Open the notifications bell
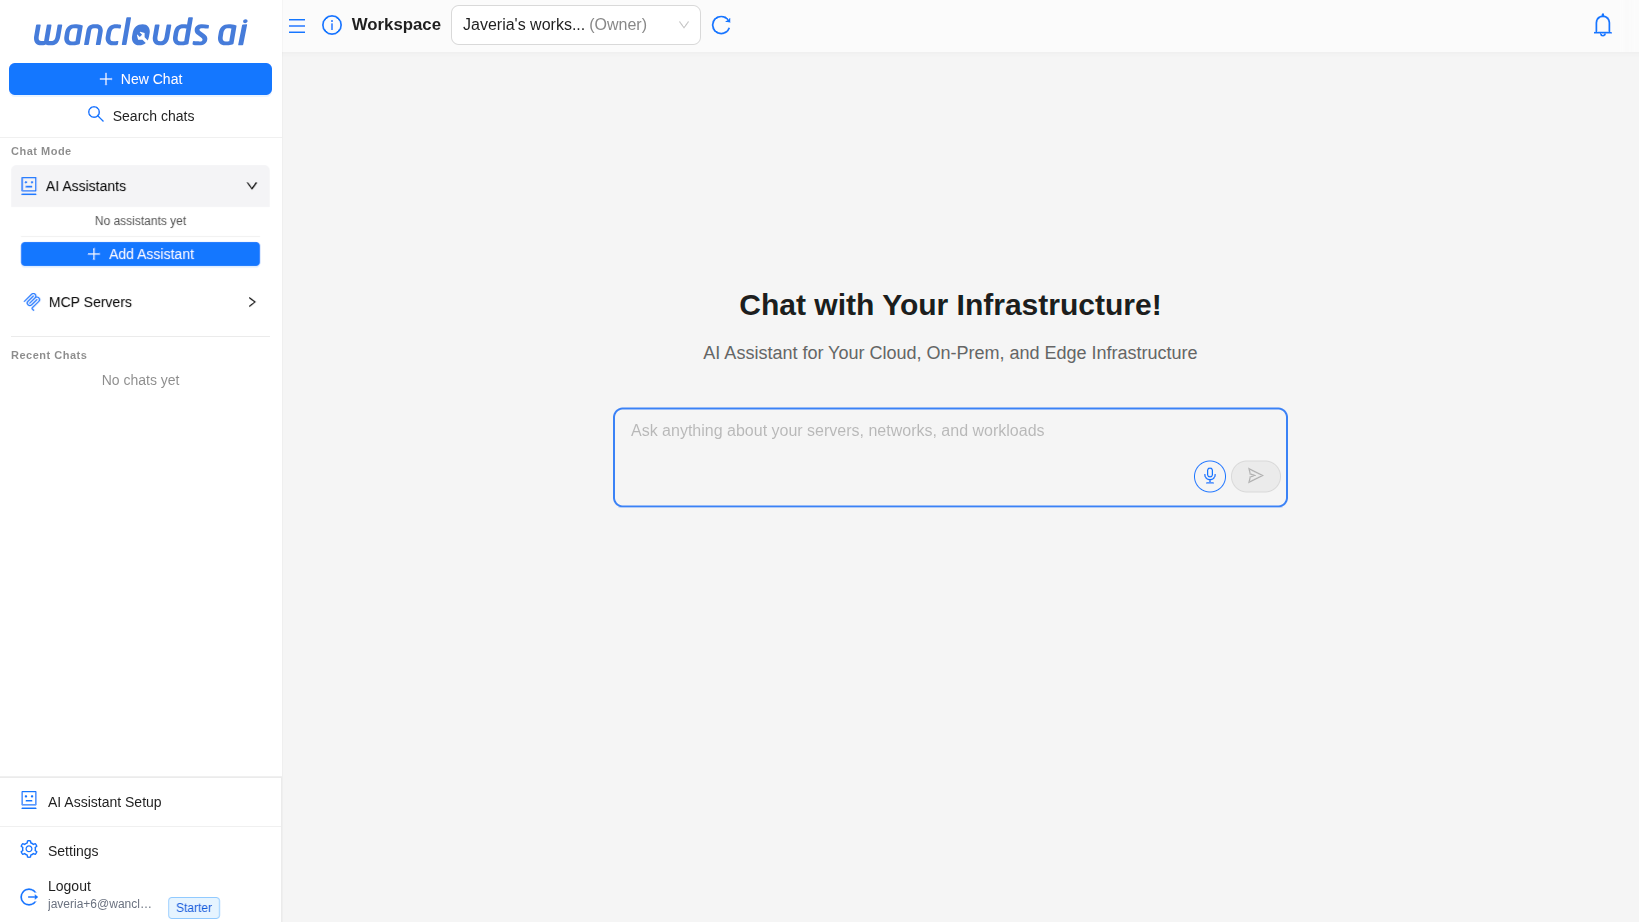The width and height of the screenshot is (1639, 922). (1602, 25)
